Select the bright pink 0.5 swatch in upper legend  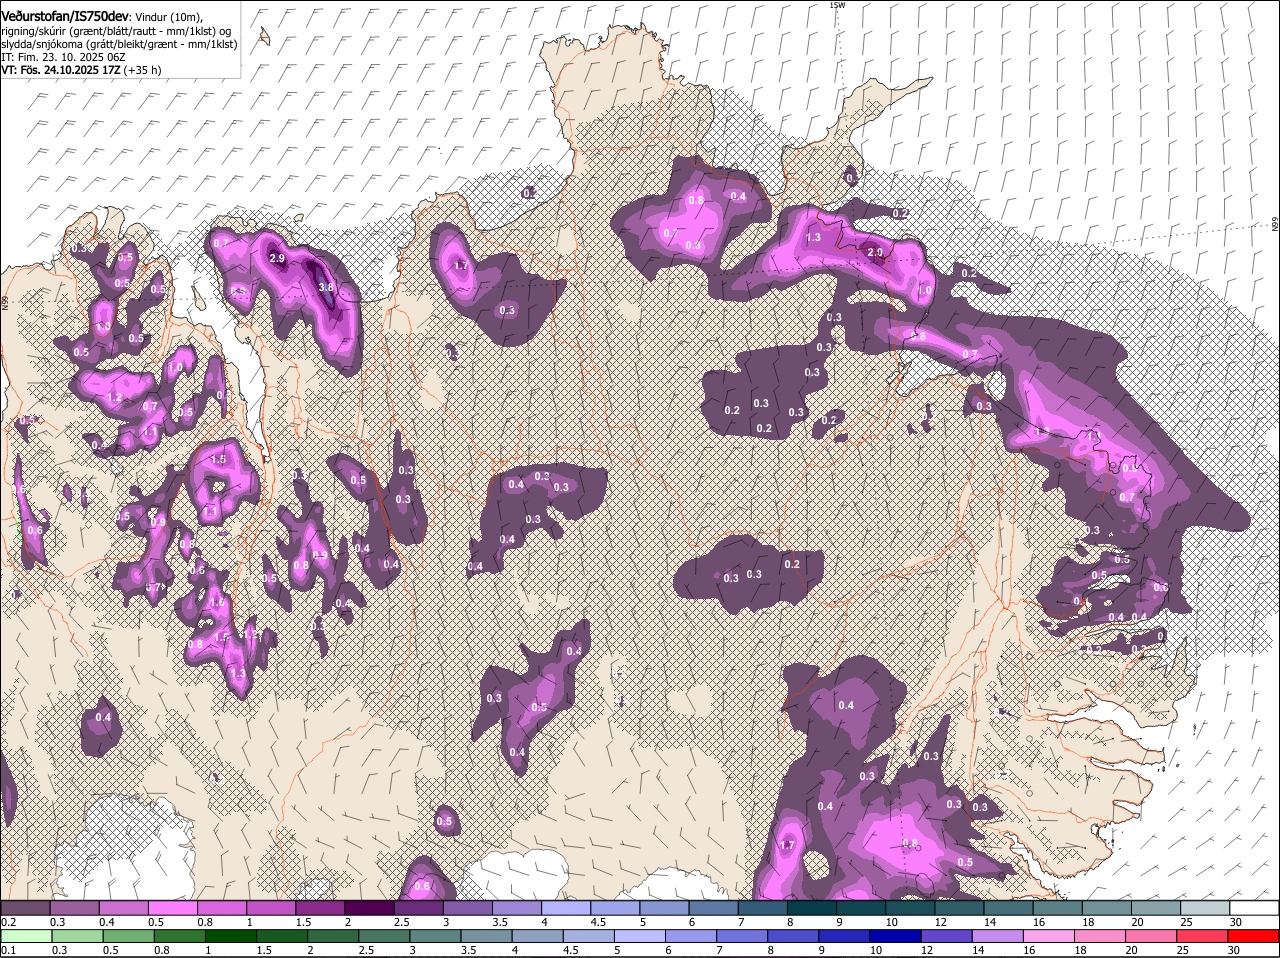(x=172, y=908)
